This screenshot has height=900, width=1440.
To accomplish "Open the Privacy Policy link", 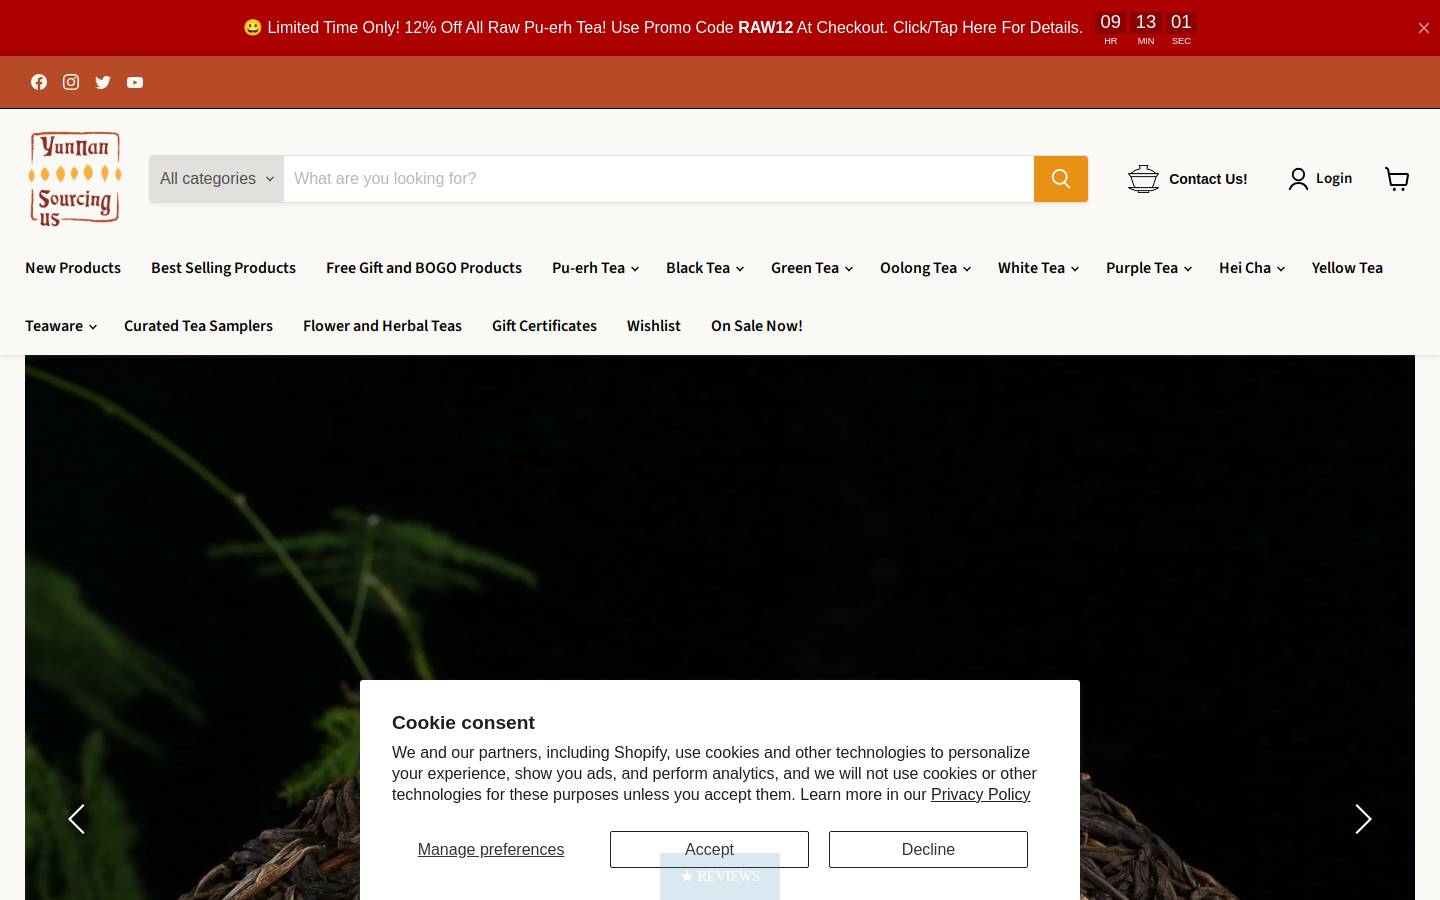I will click(x=980, y=794).
